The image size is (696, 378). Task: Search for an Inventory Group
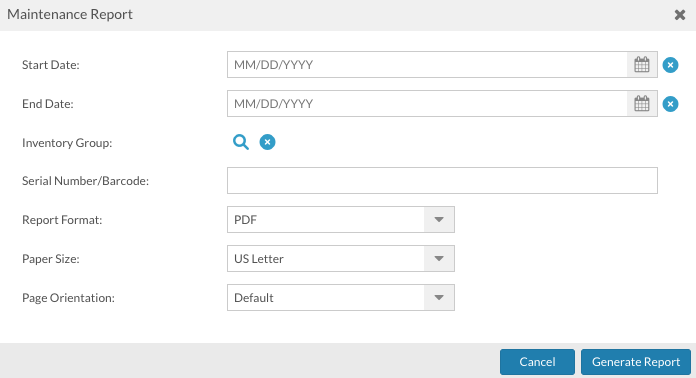[x=241, y=142]
